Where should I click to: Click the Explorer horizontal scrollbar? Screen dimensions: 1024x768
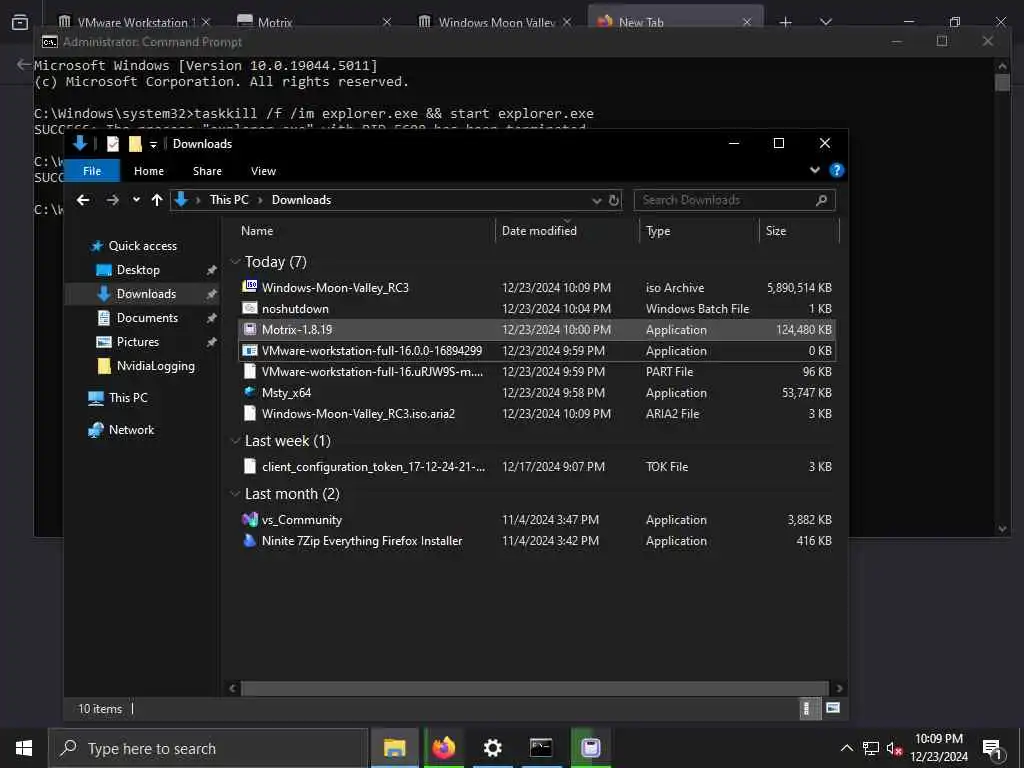(x=534, y=688)
